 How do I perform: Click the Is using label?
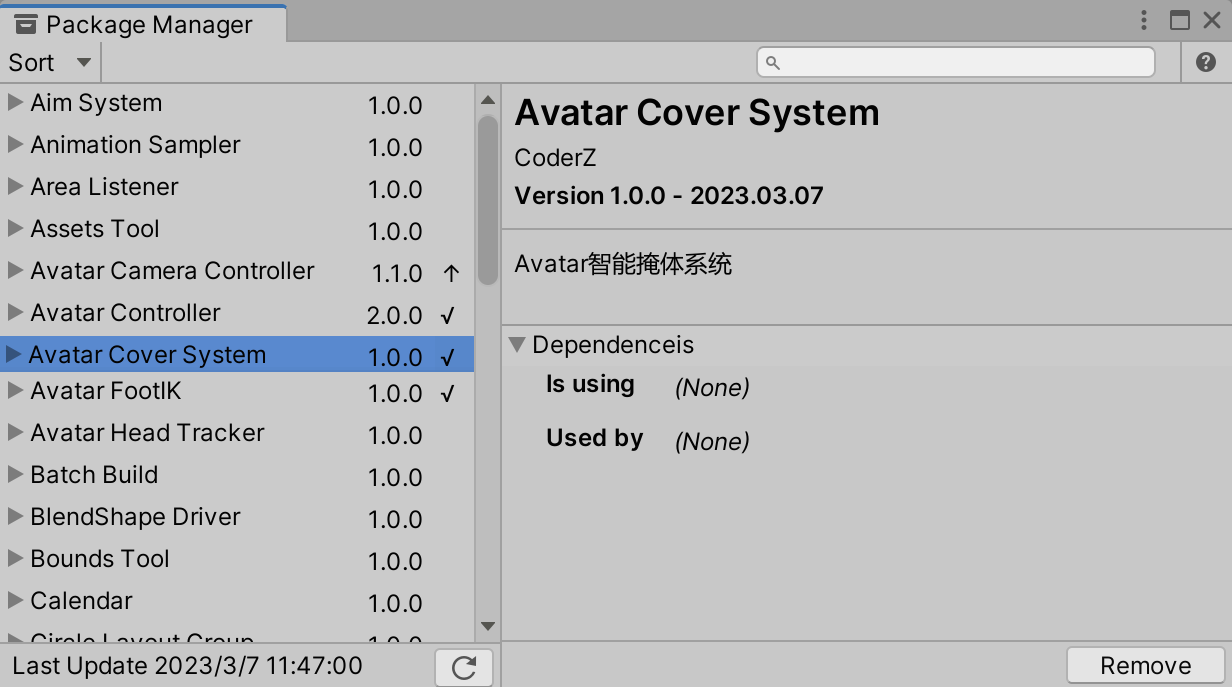point(590,385)
